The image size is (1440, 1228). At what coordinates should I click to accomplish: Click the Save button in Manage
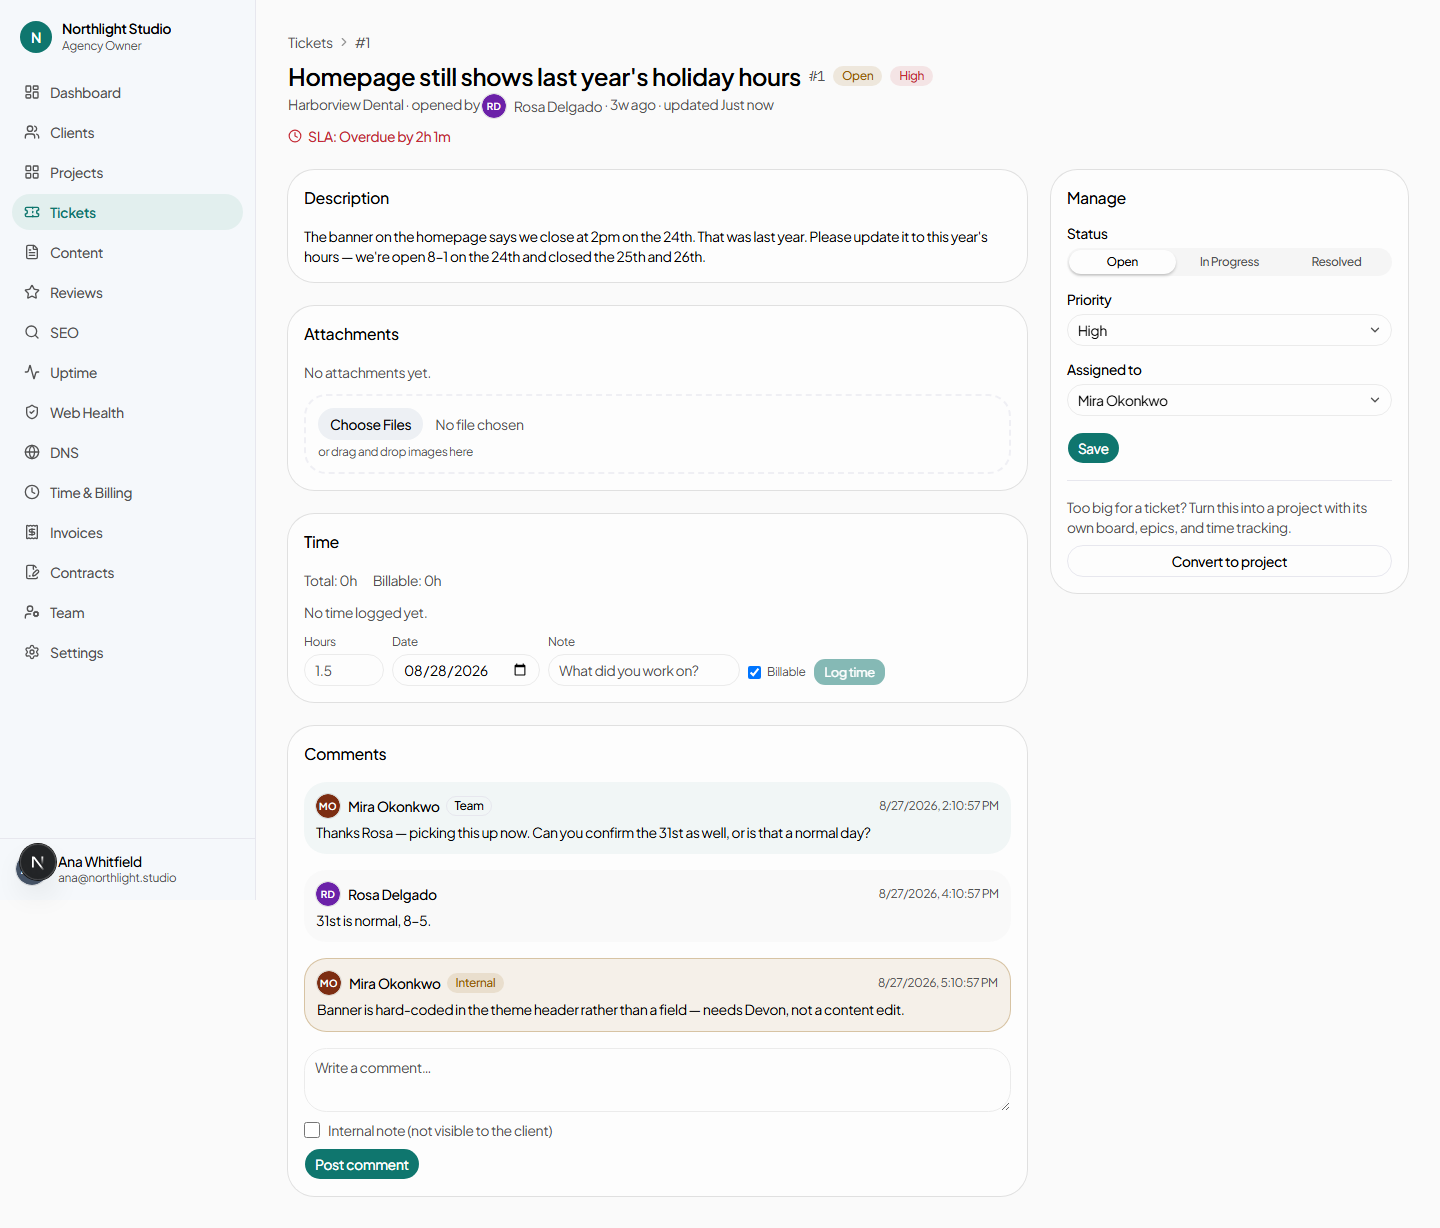tap(1093, 448)
